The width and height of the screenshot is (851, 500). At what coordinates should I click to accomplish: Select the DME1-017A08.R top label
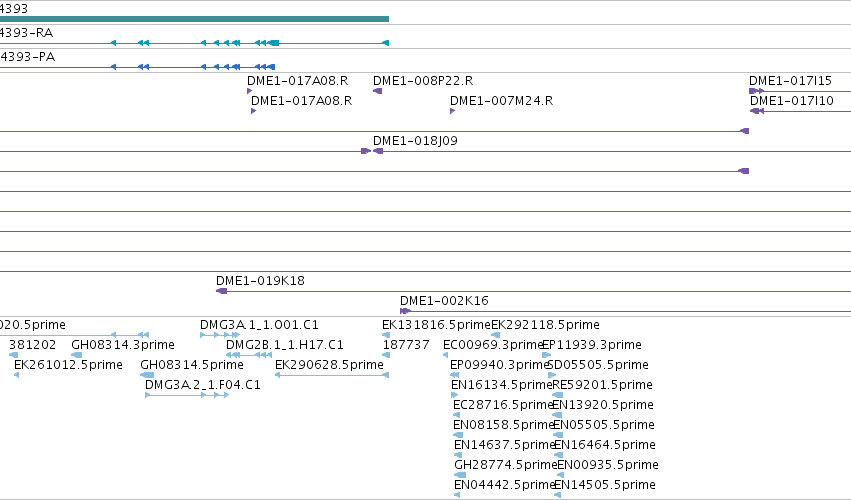(297, 81)
